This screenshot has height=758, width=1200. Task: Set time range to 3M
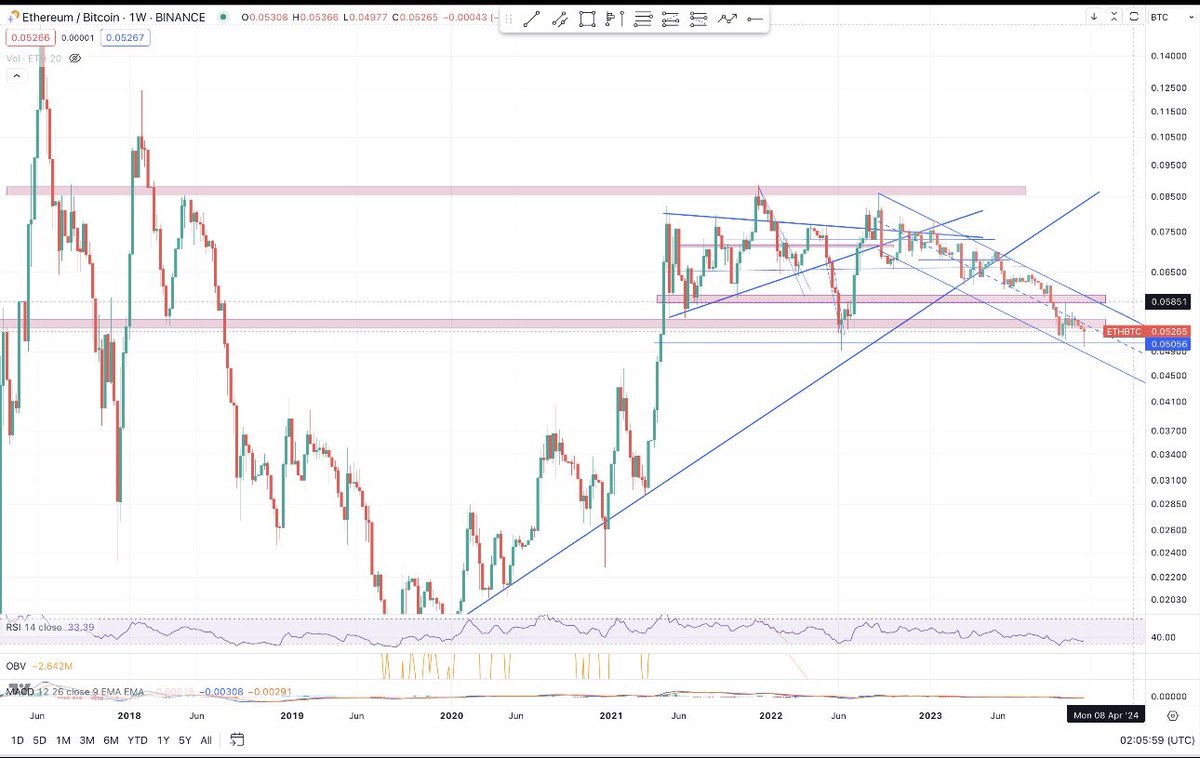(x=88, y=740)
